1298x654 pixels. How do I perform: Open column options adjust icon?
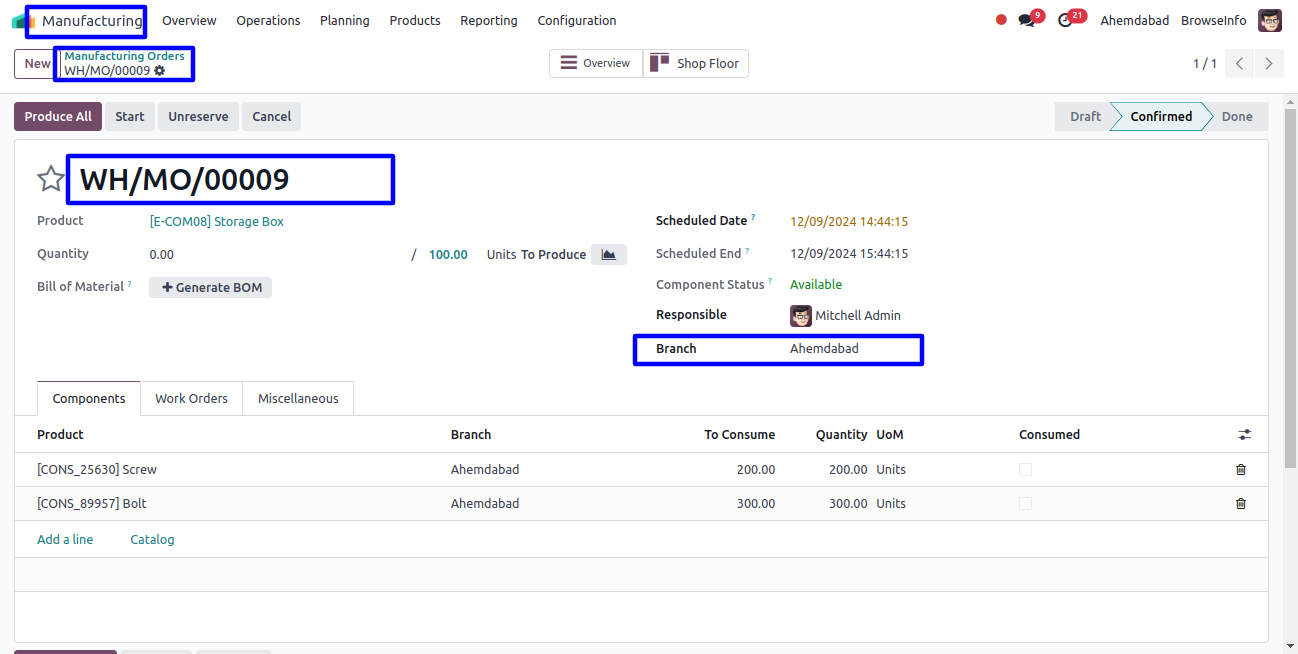(1244, 435)
